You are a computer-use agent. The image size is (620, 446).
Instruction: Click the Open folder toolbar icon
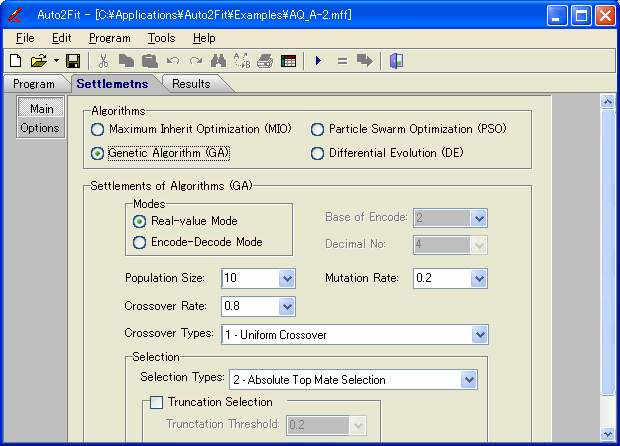(39, 61)
